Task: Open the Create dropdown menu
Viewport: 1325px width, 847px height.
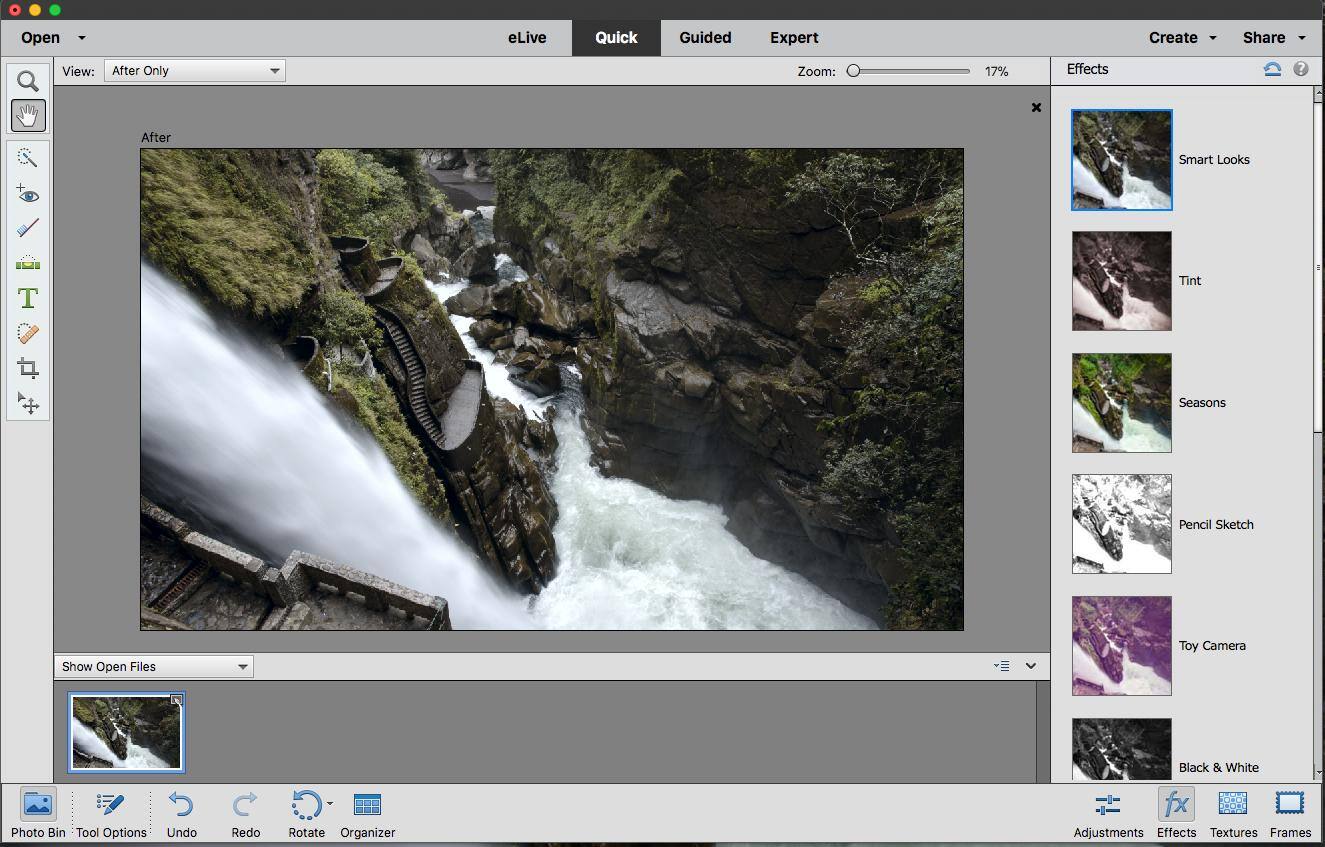Action: click(x=1182, y=38)
